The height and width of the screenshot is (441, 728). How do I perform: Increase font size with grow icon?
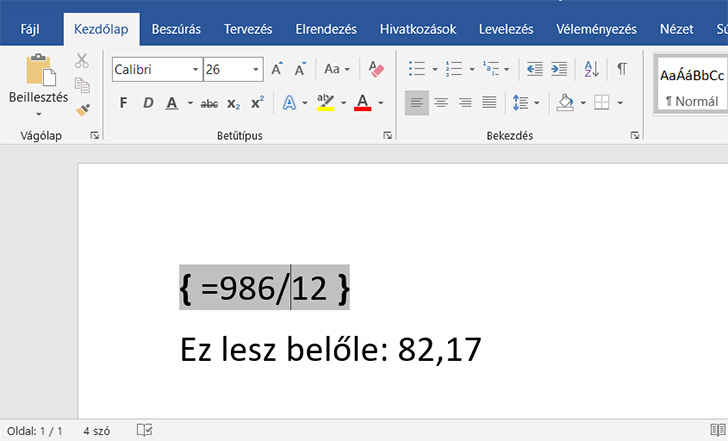pyautogui.click(x=277, y=69)
